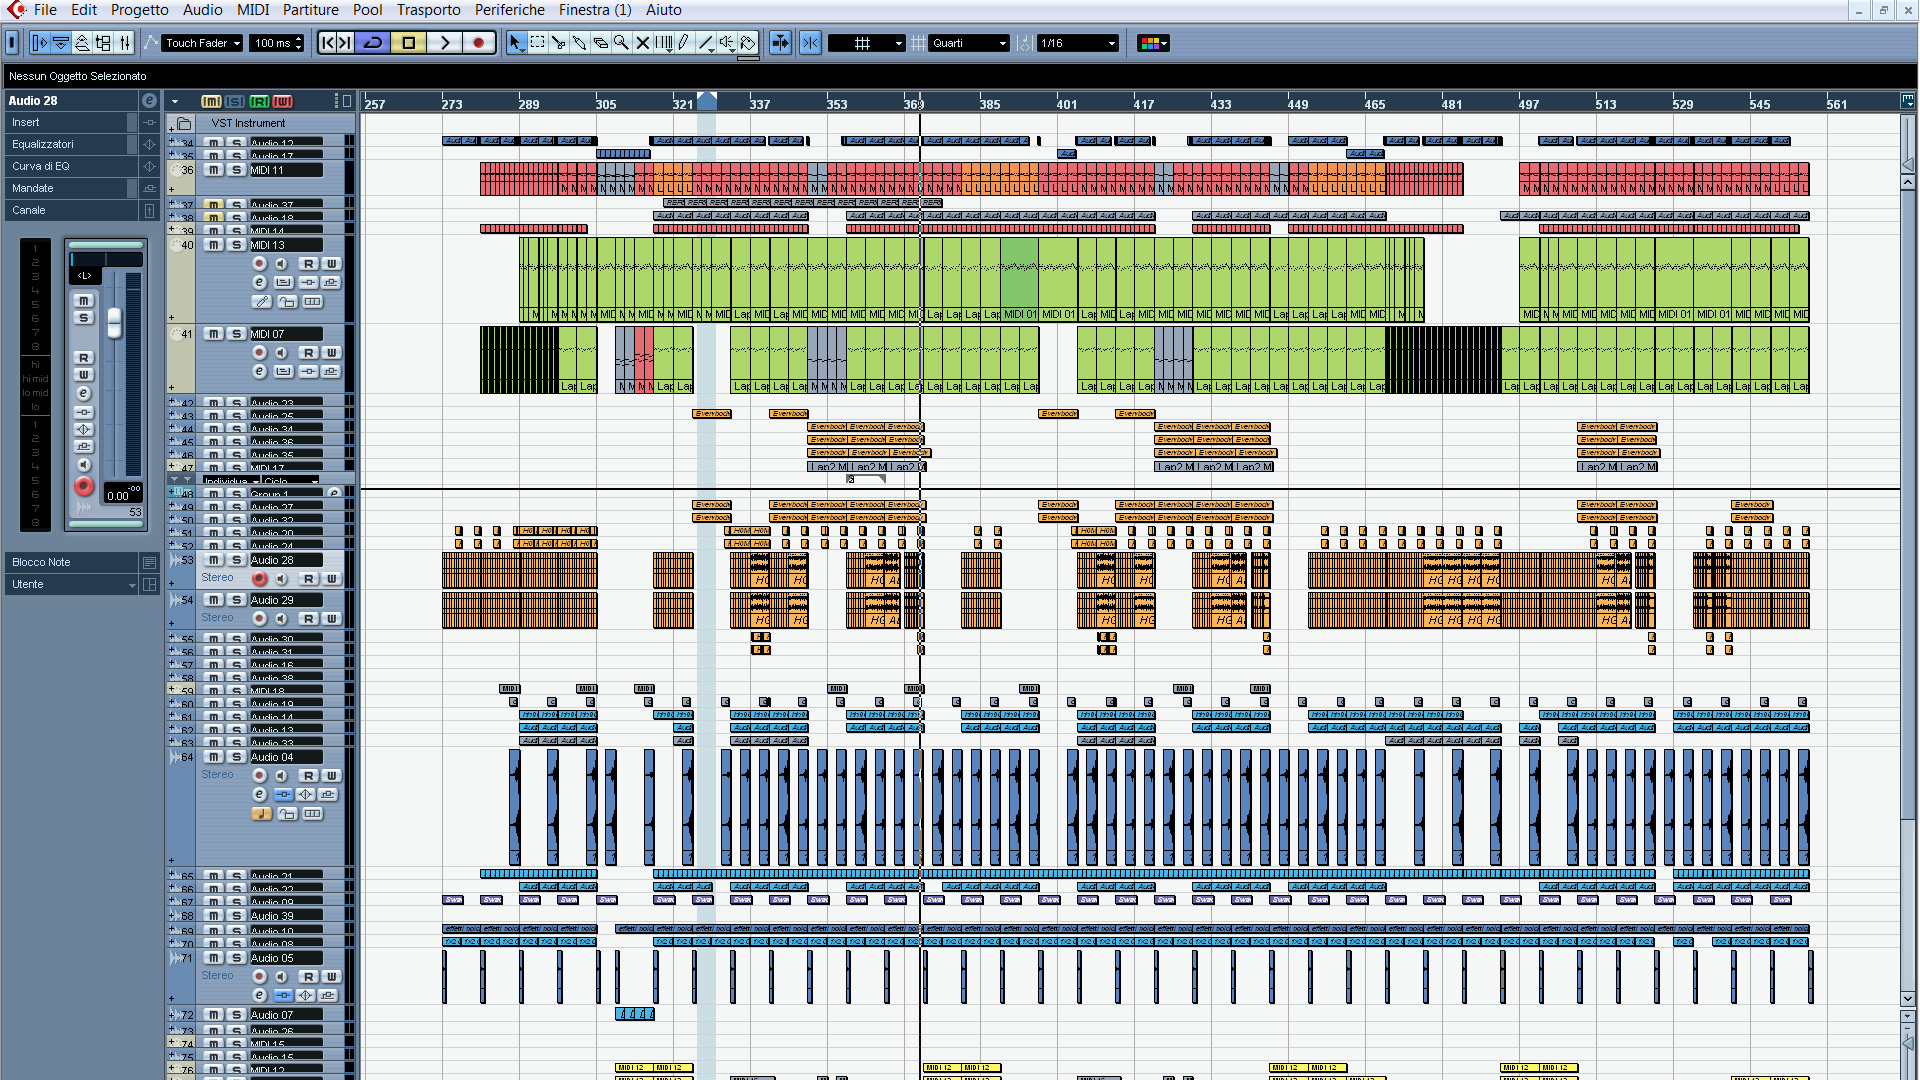The width and height of the screenshot is (1920, 1080).
Task: Click the 0.00 volume value field
Action: [118, 496]
